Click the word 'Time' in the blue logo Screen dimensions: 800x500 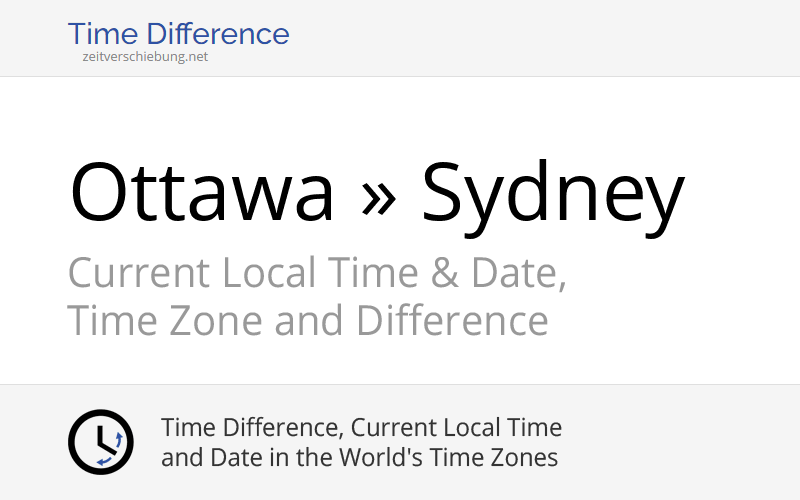click(x=103, y=34)
